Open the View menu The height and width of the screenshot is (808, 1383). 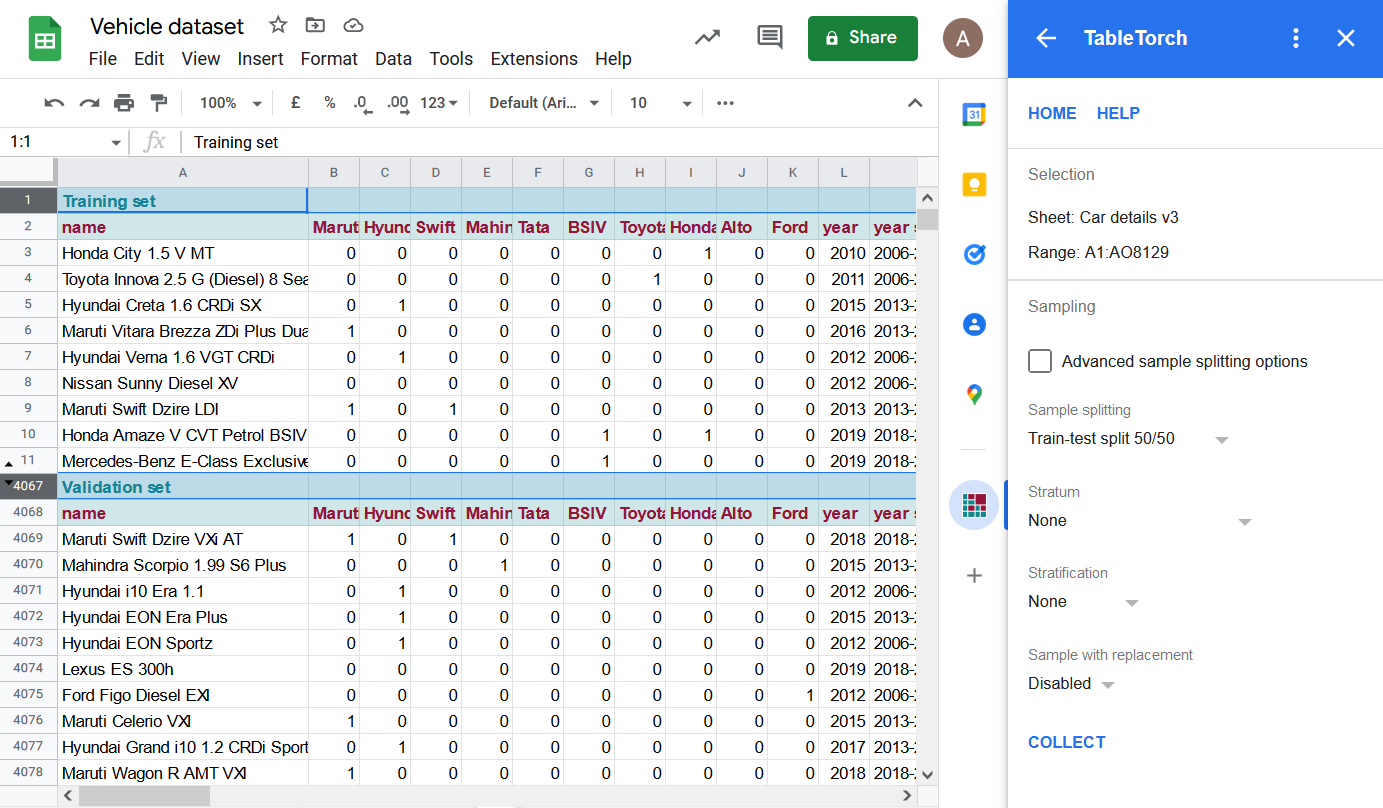coord(201,59)
